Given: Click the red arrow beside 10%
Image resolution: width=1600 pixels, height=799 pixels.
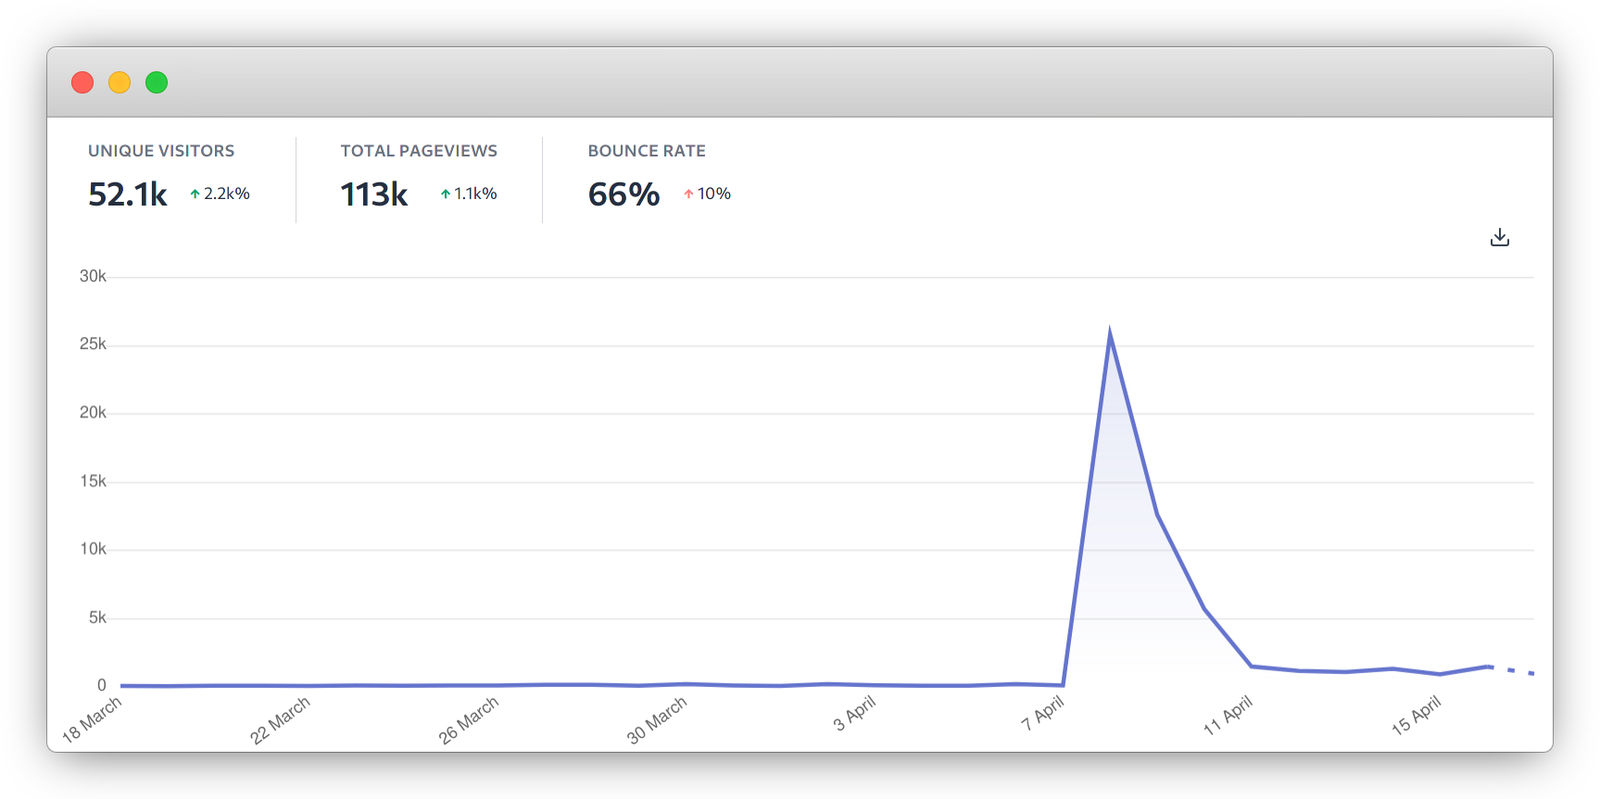Looking at the screenshot, I should click(688, 194).
